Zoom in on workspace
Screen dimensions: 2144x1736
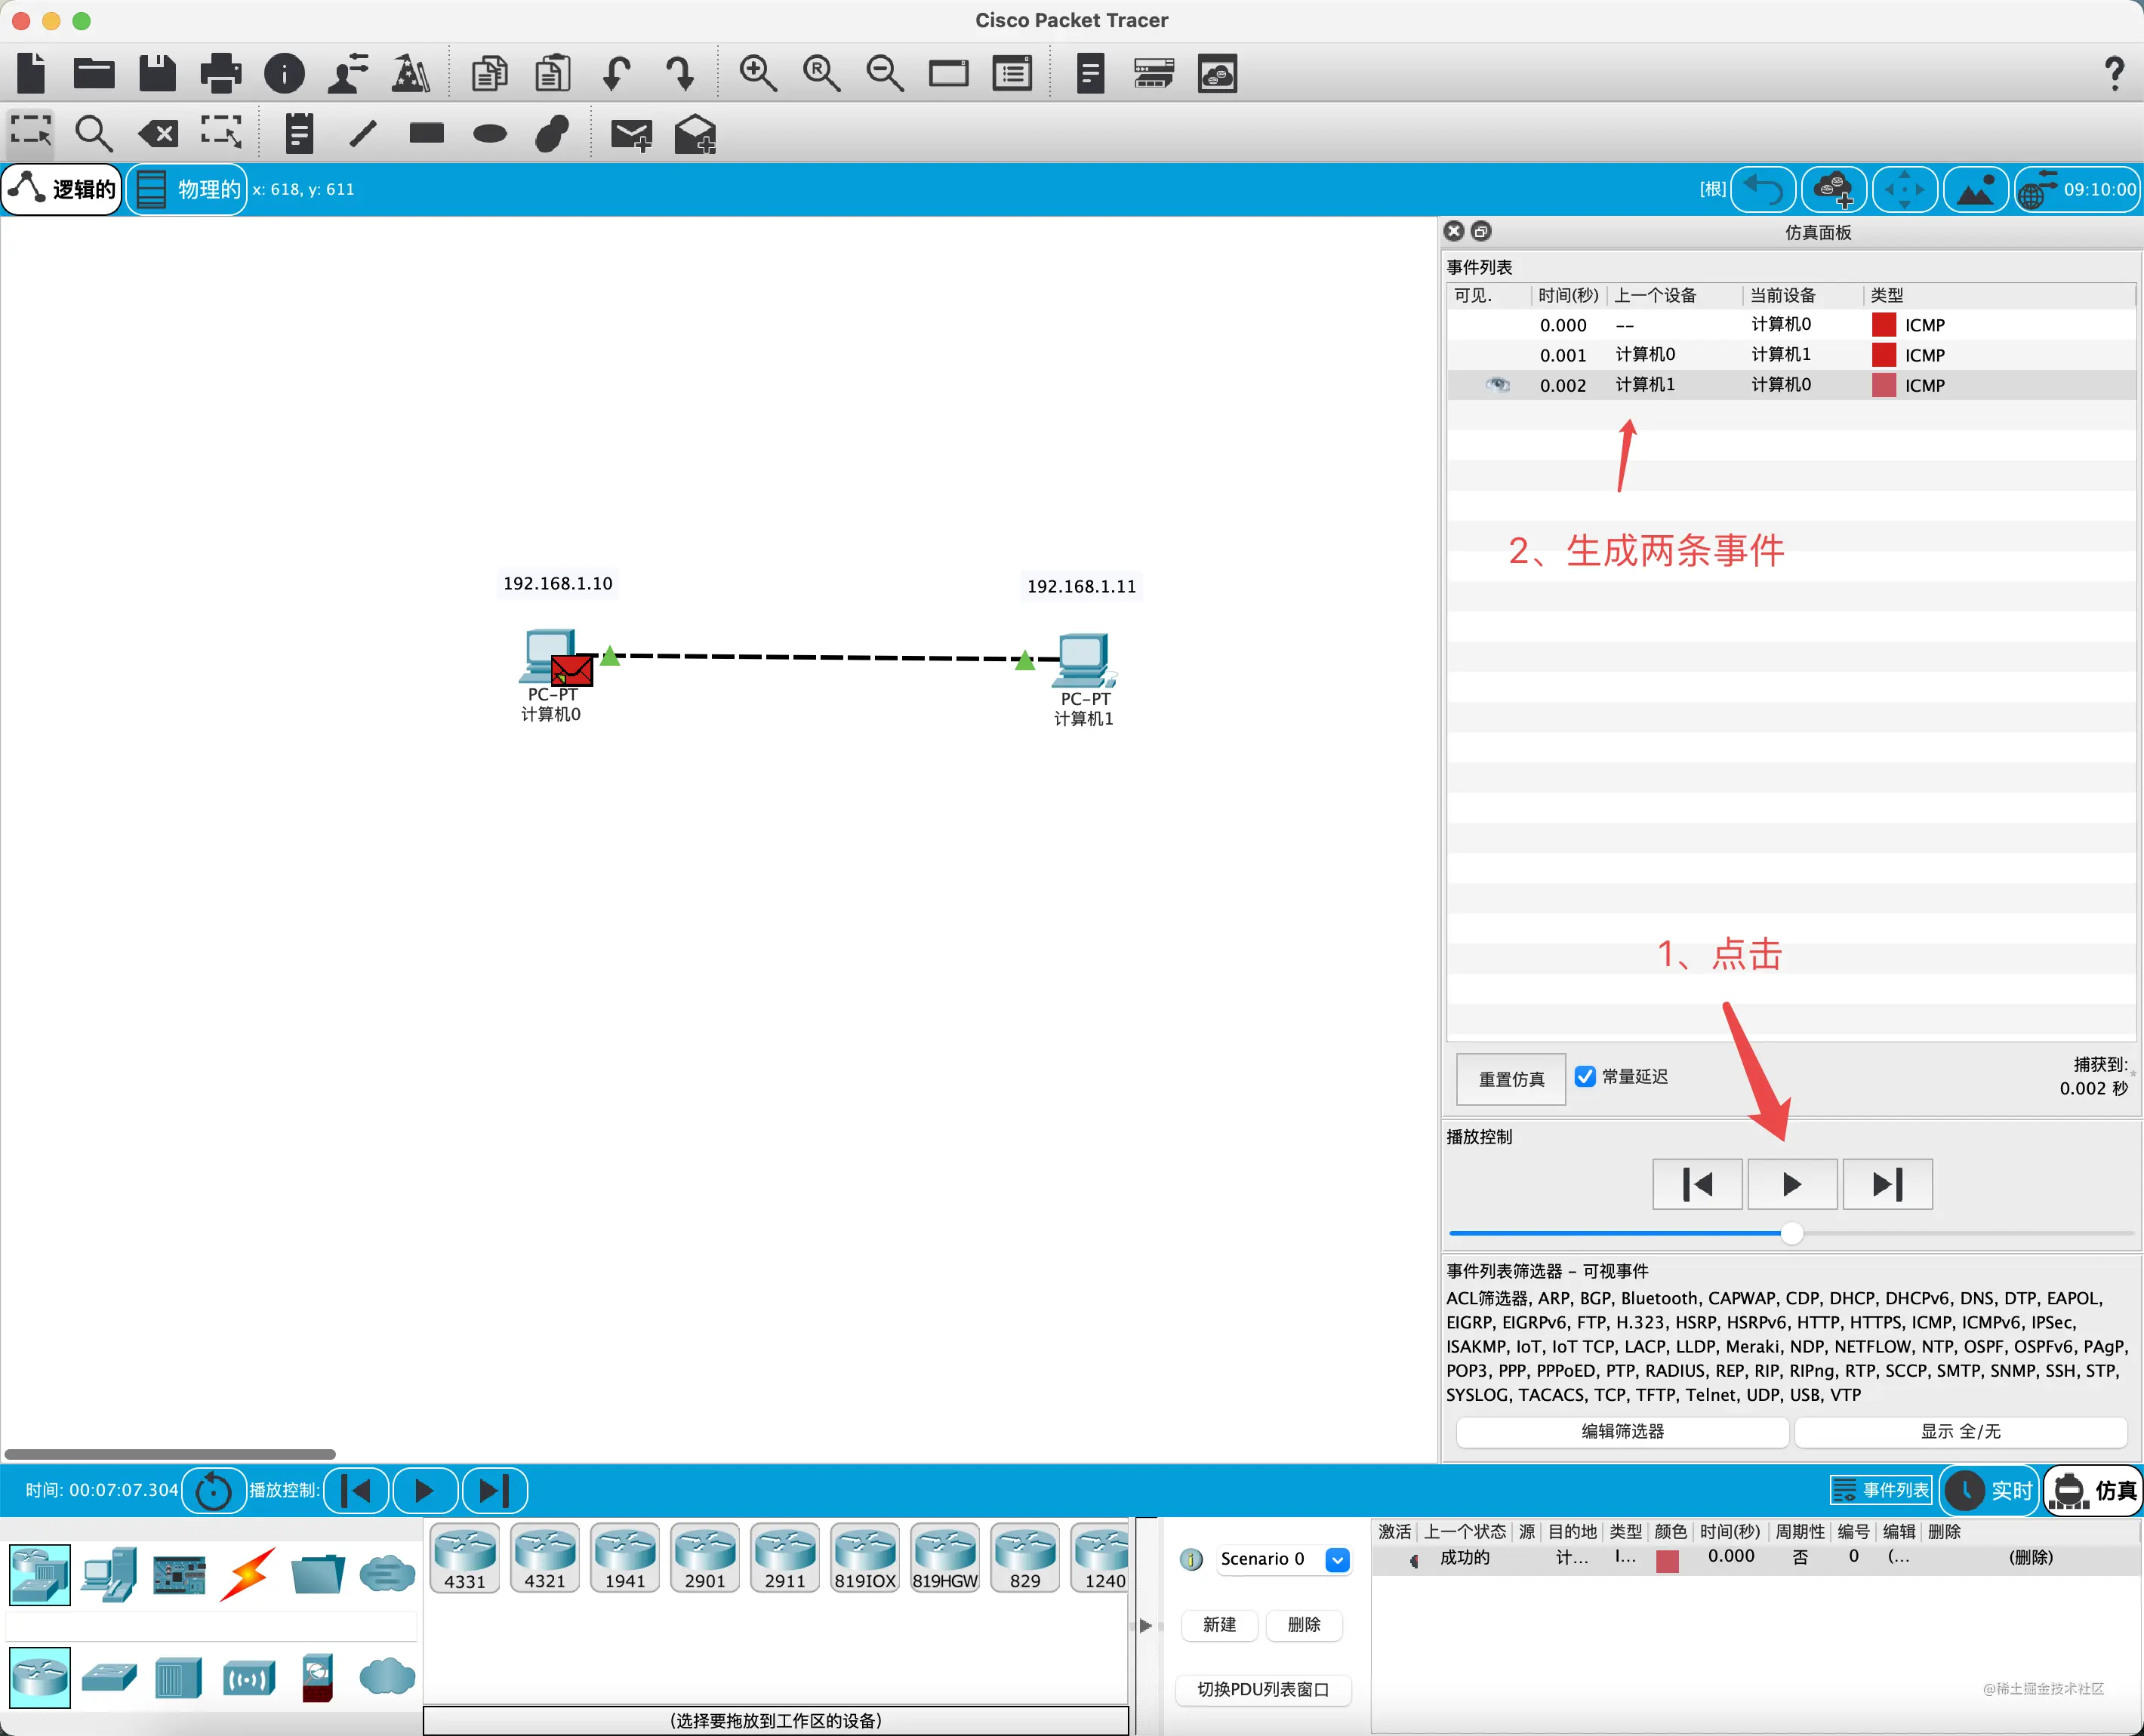[757, 73]
